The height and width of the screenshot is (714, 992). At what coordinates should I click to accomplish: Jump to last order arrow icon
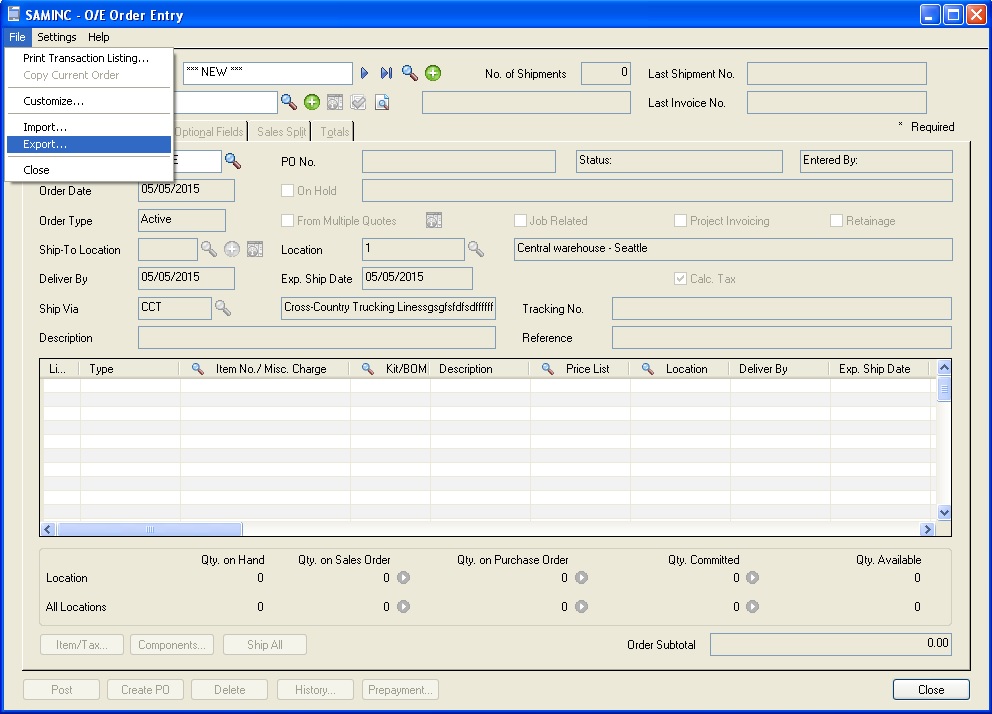(x=386, y=73)
